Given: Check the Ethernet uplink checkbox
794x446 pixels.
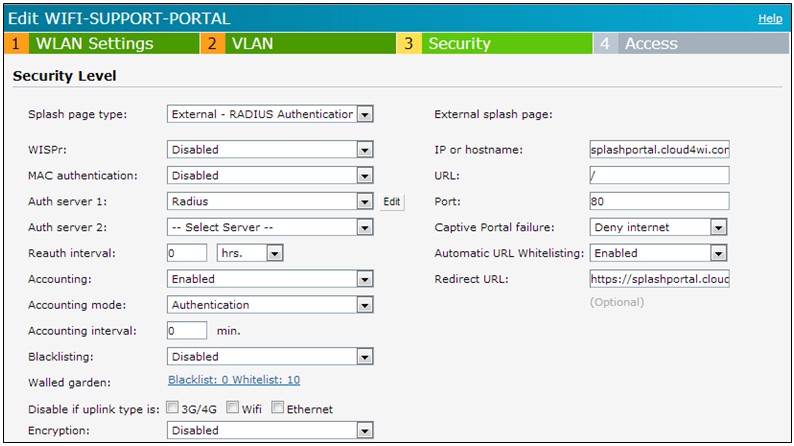Looking at the screenshot, I should [279, 409].
